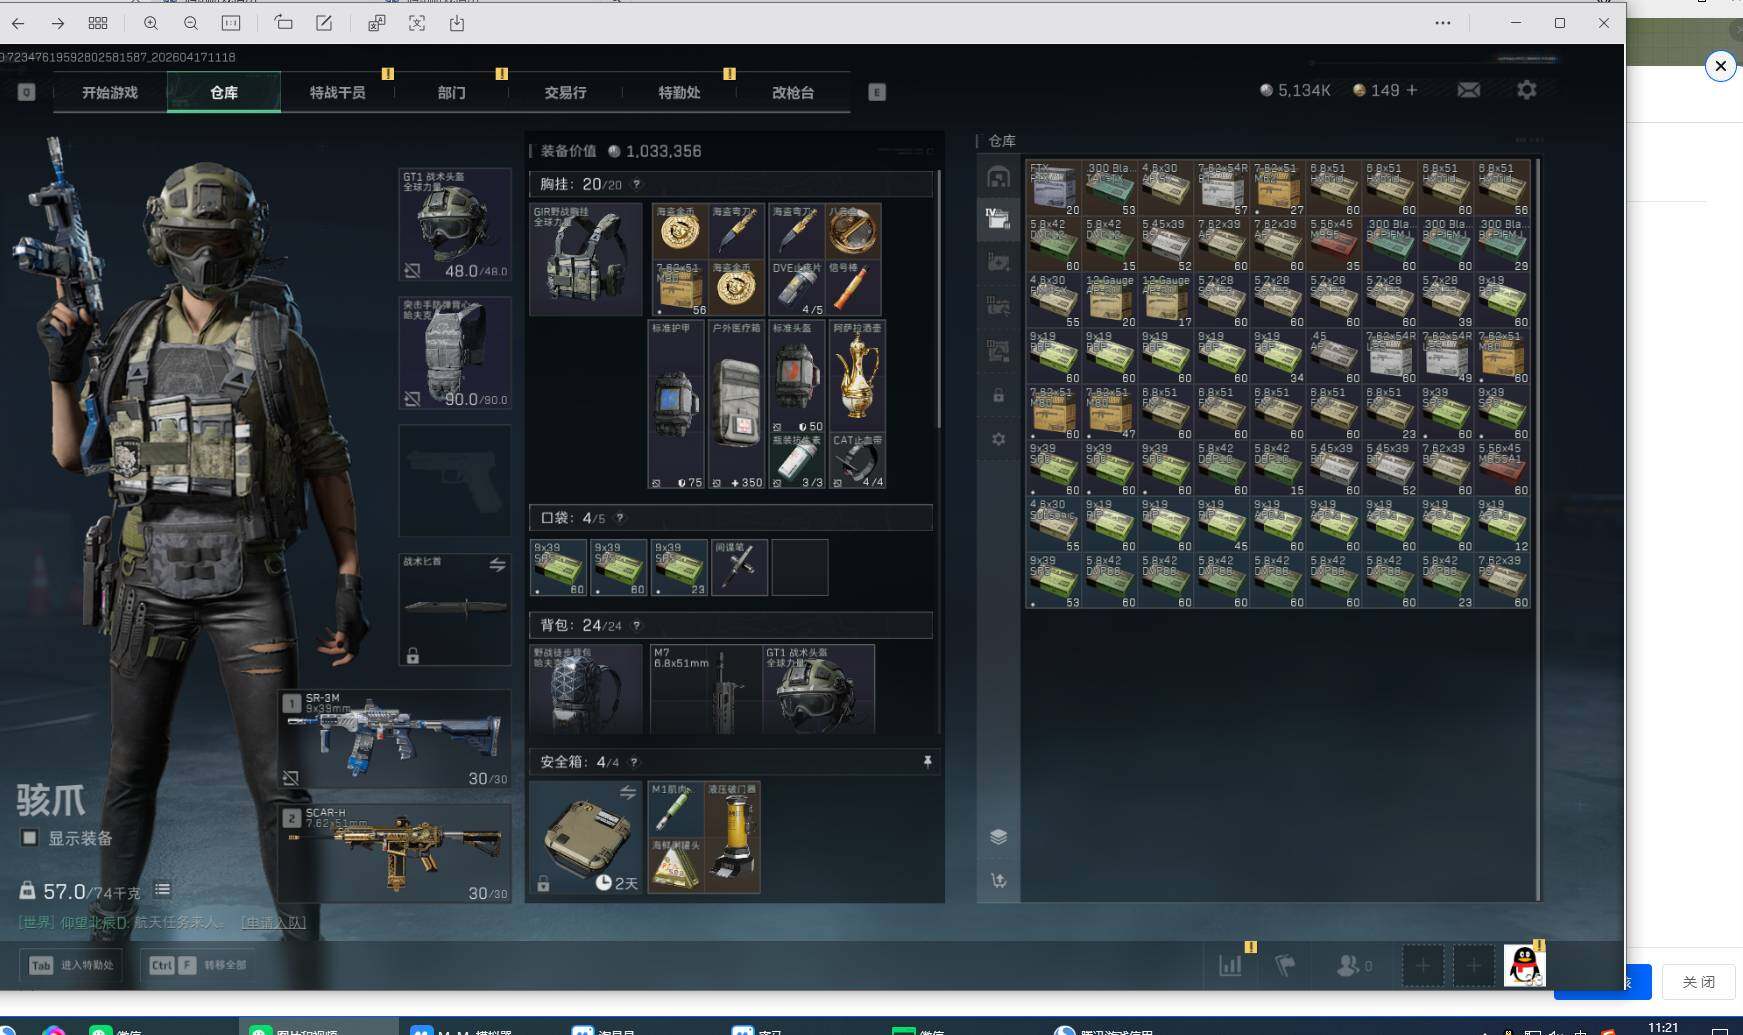This screenshot has height=1035, width=1743.
Task: Click the zoom in magnifier icon
Action: [151, 23]
